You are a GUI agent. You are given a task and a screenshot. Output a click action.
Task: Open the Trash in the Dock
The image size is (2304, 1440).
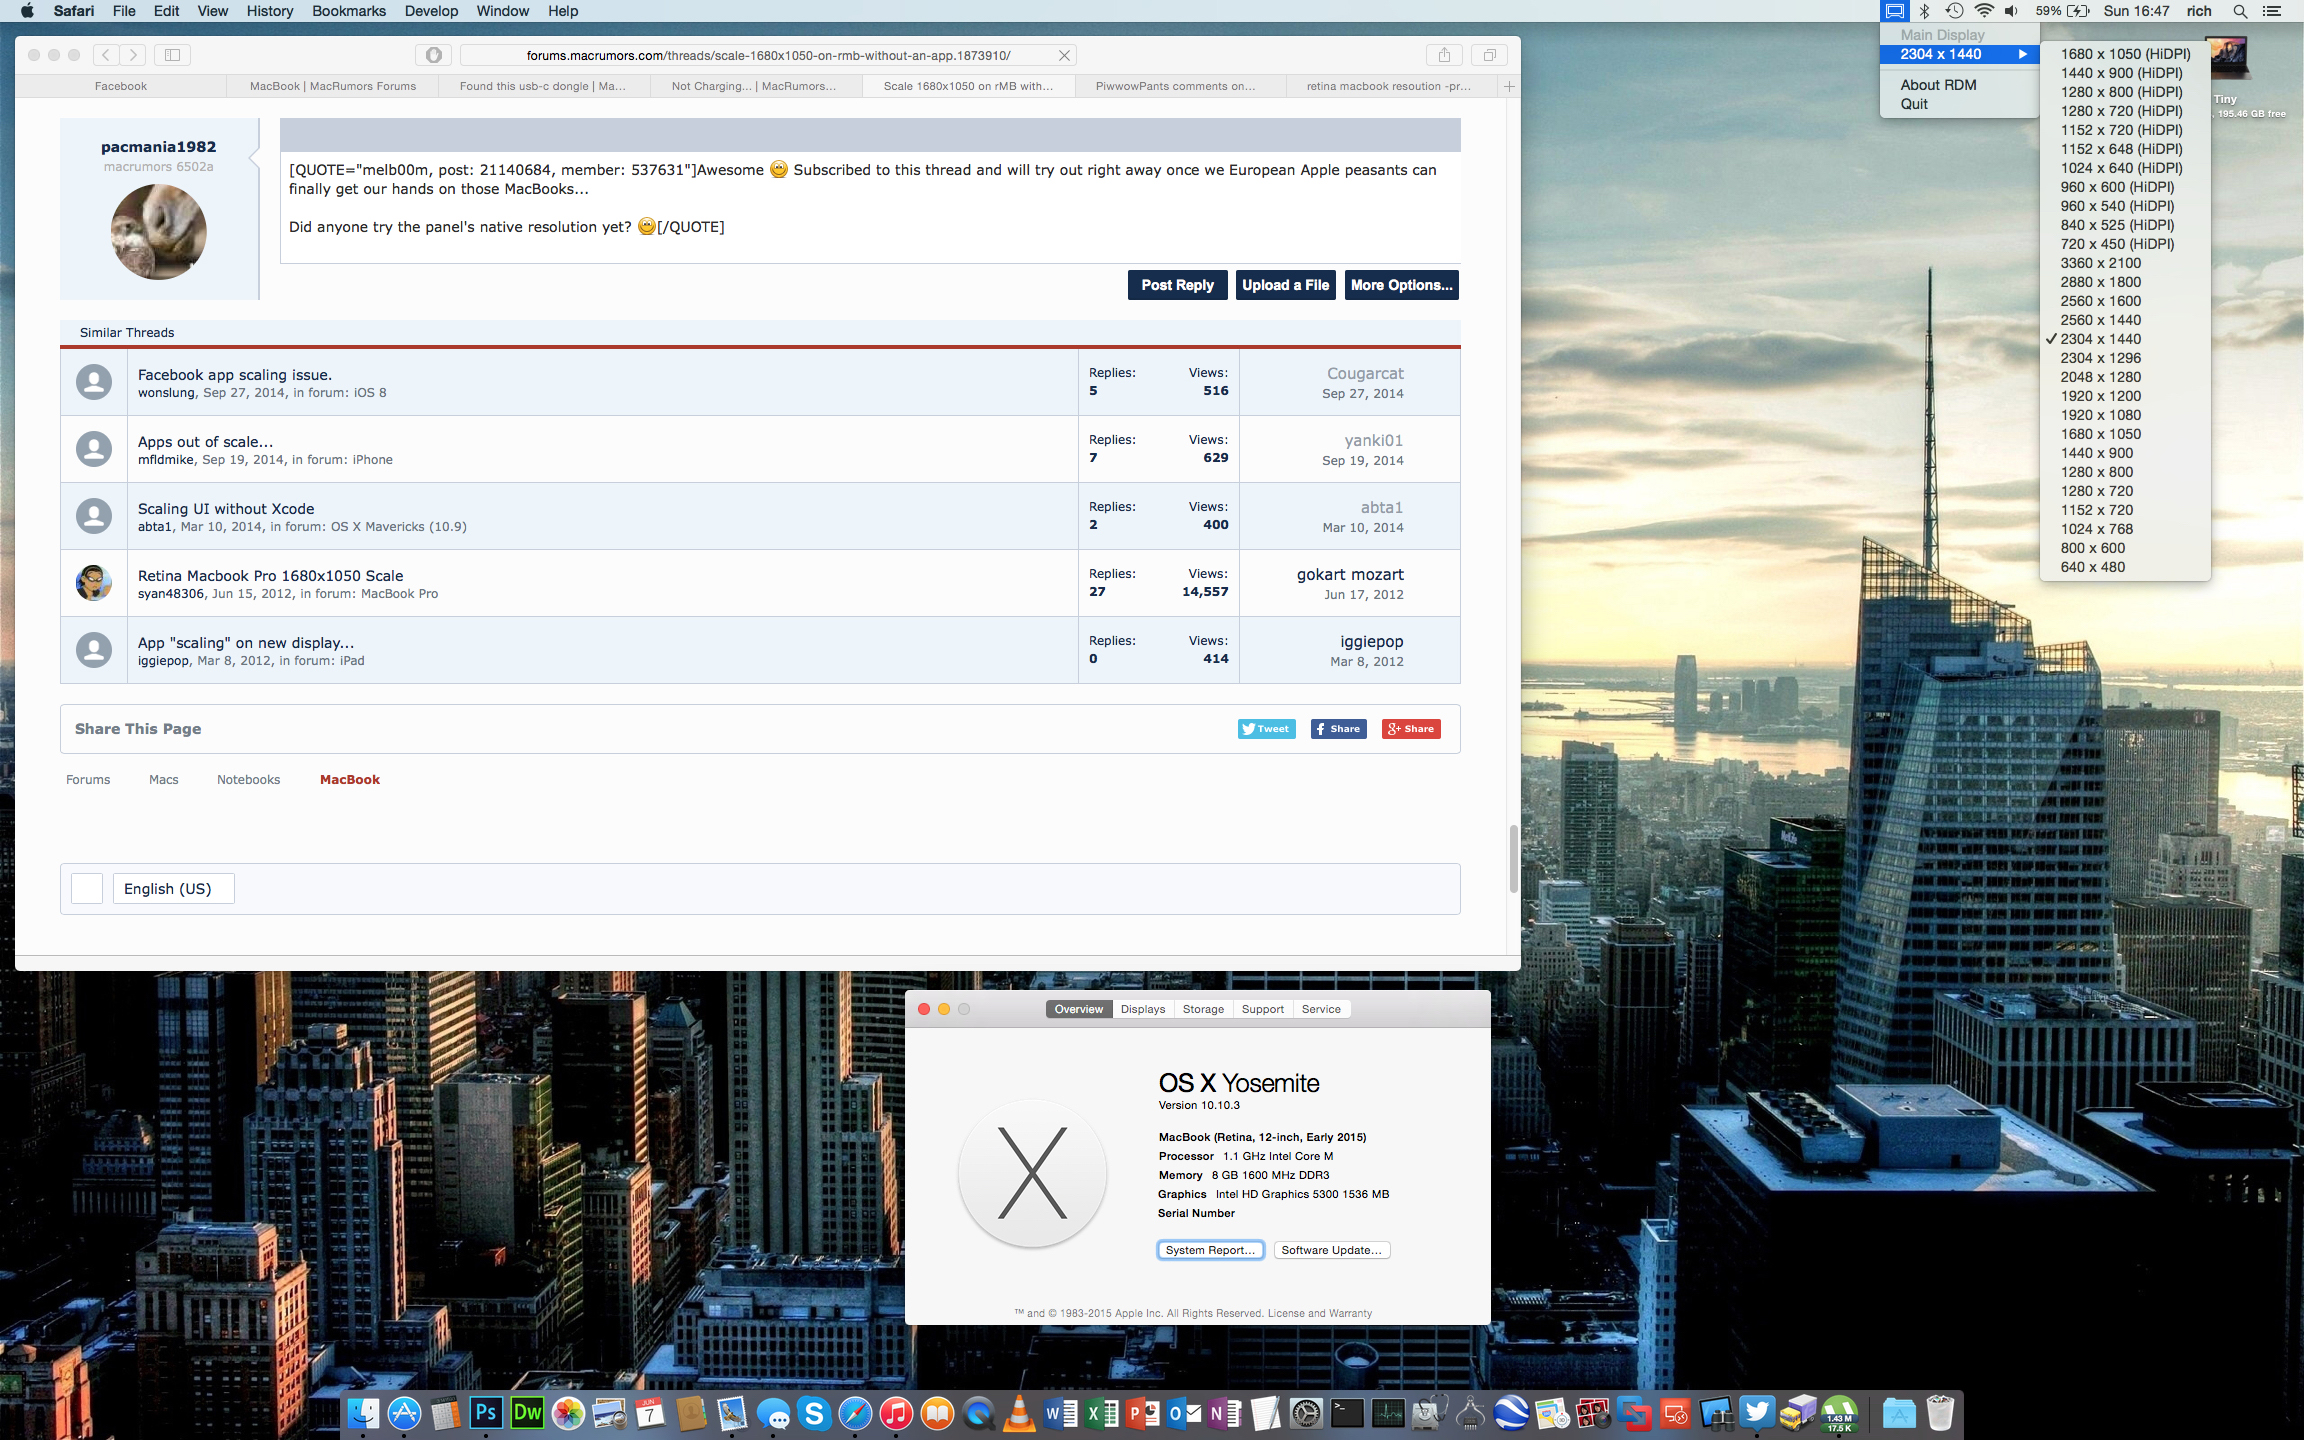coord(1940,1413)
